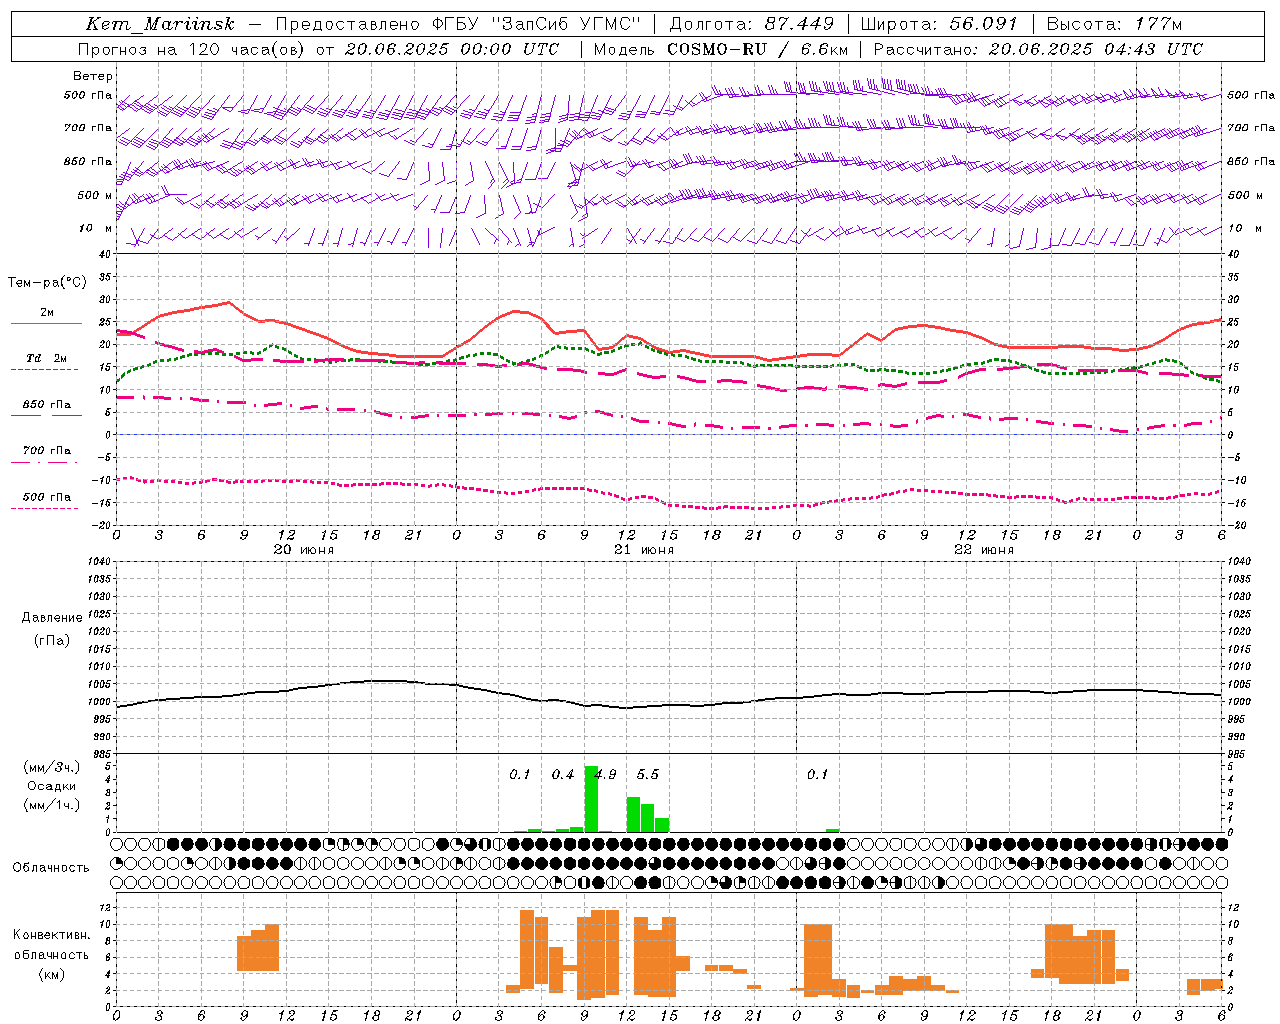Click the orange convective cloud bar on 20 июня
Screen dimensions: 1280x1024
tap(258, 948)
